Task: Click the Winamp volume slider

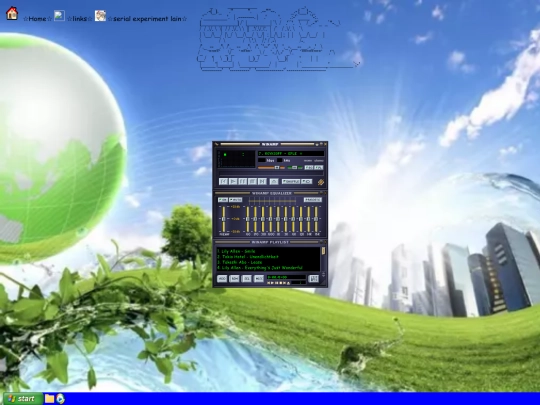Action: [x=271, y=168]
